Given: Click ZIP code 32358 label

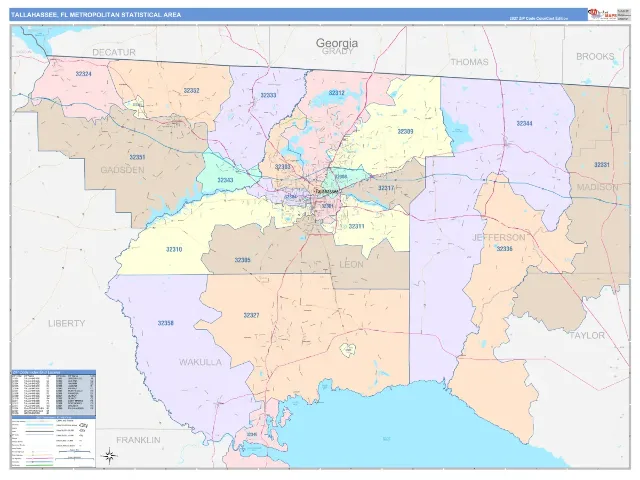Looking at the screenshot, I should (165, 323).
